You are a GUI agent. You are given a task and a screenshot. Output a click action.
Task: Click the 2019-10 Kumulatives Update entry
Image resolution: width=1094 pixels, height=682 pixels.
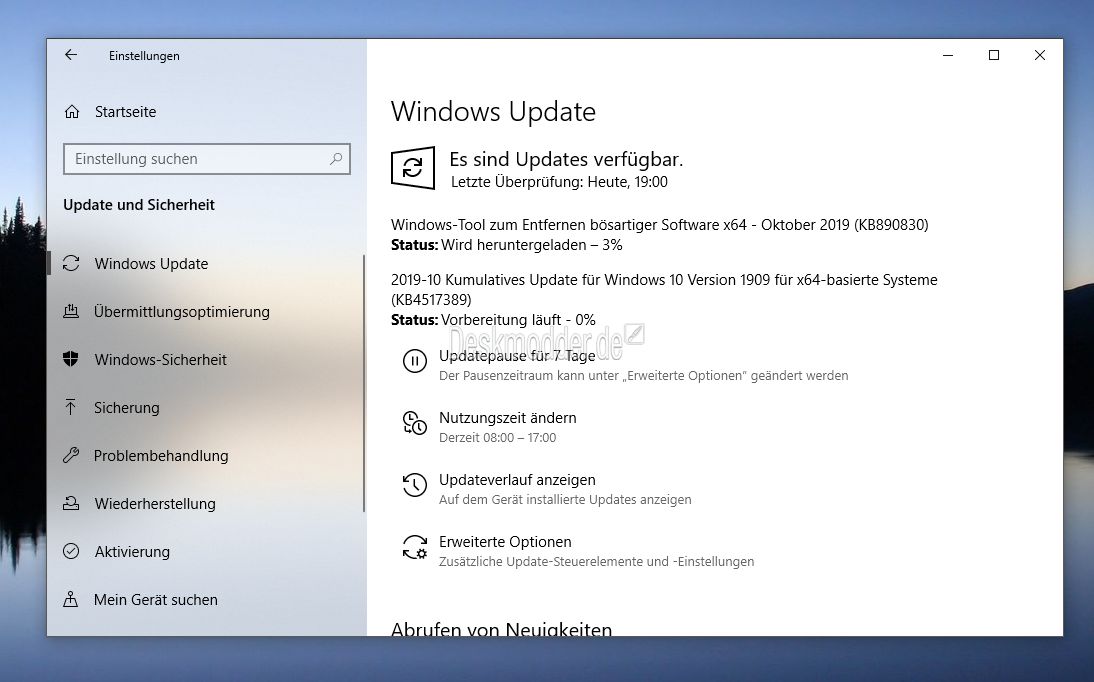[x=664, y=290]
